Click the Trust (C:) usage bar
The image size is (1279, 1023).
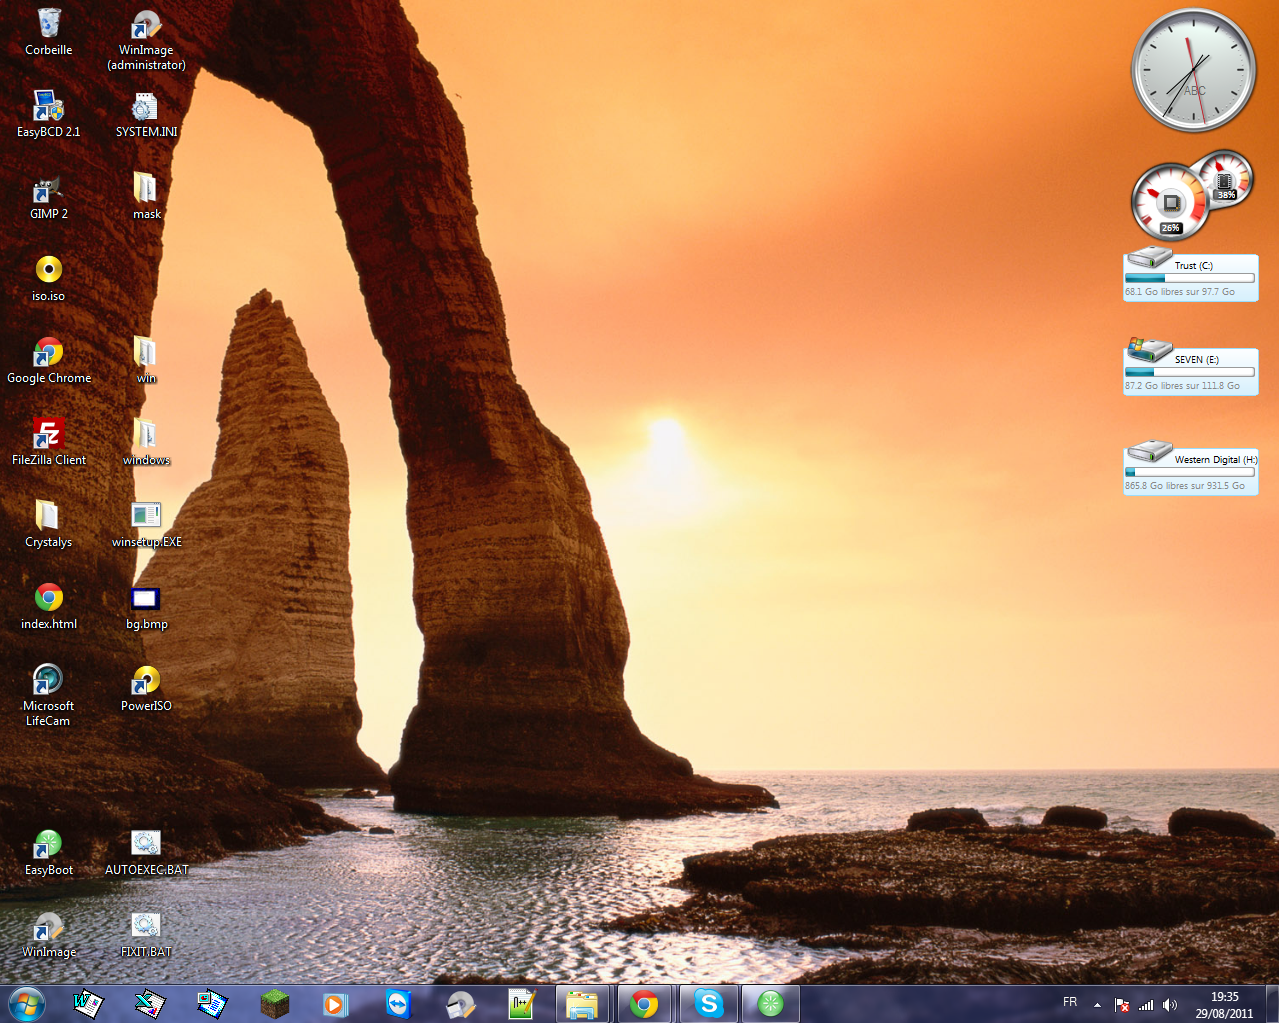coord(1190,278)
